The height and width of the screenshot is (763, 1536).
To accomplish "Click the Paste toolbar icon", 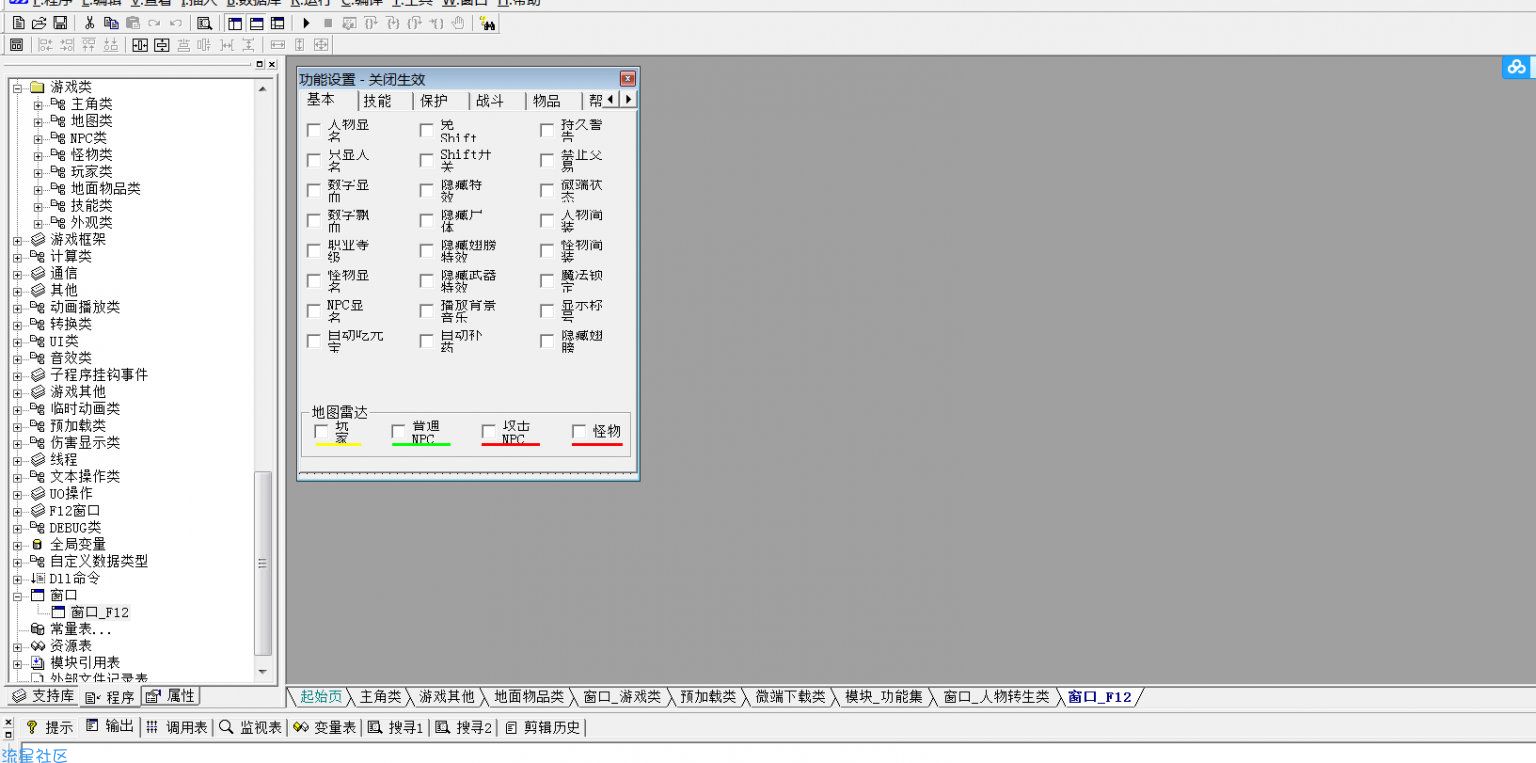I will 132,23.
